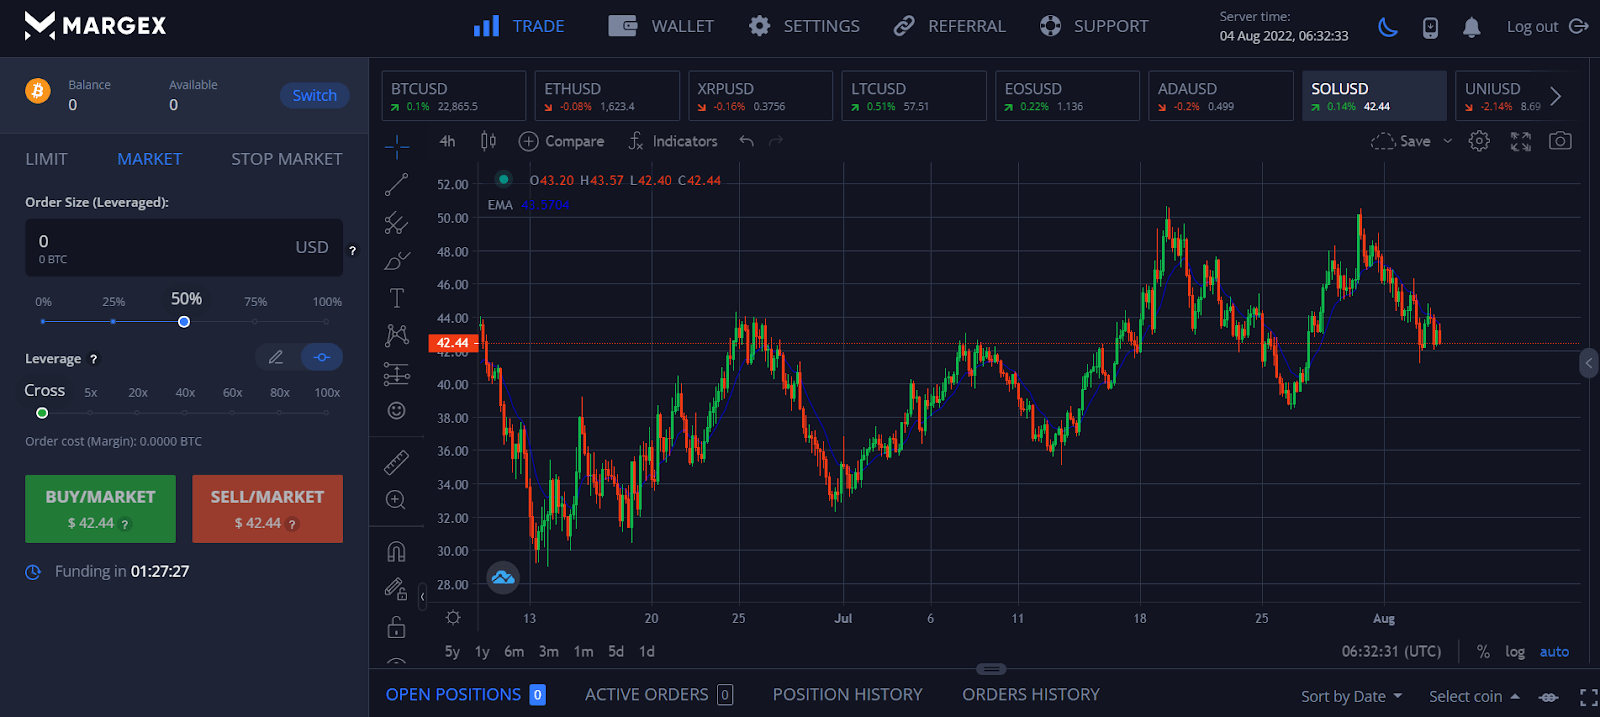Image resolution: width=1600 pixels, height=717 pixels.
Task: Open the Compare symbols dialog
Action: pyautogui.click(x=561, y=141)
